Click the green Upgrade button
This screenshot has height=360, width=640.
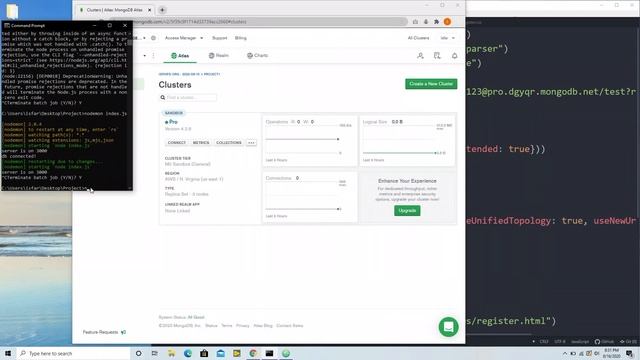coord(407,211)
